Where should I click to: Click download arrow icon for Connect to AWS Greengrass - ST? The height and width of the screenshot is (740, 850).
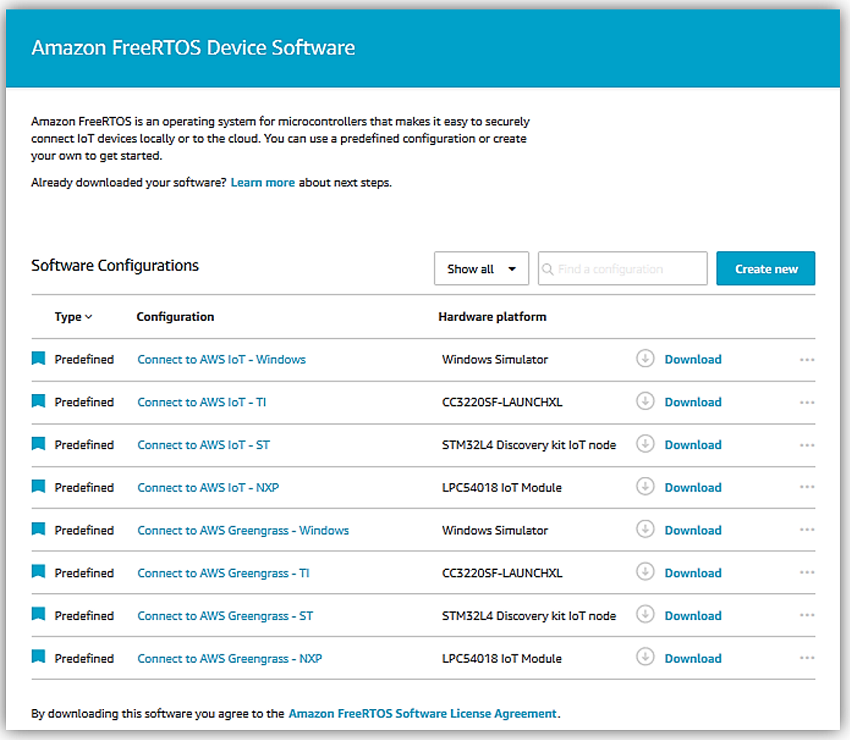tap(645, 616)
